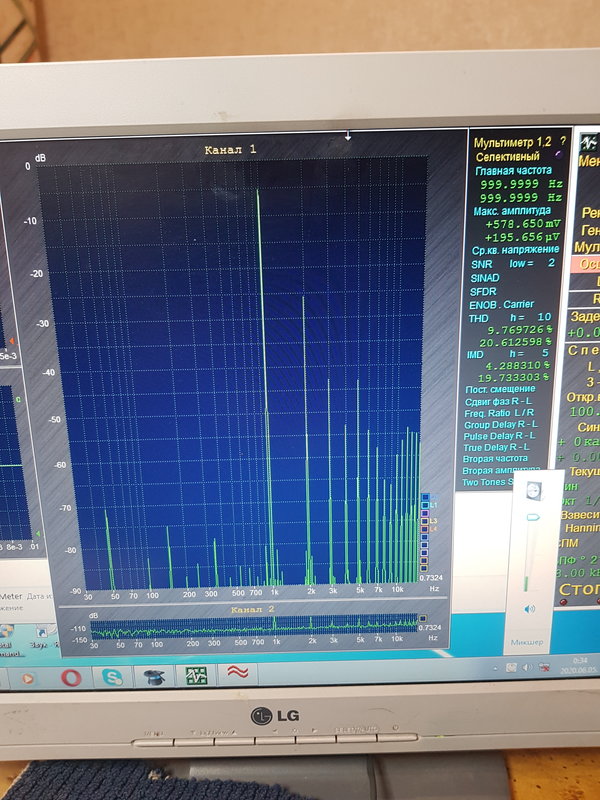The width and height of the screenshot is (600, 800).
Task: Click the highlighted Осц menu item
Action: [x=585, y=264]
